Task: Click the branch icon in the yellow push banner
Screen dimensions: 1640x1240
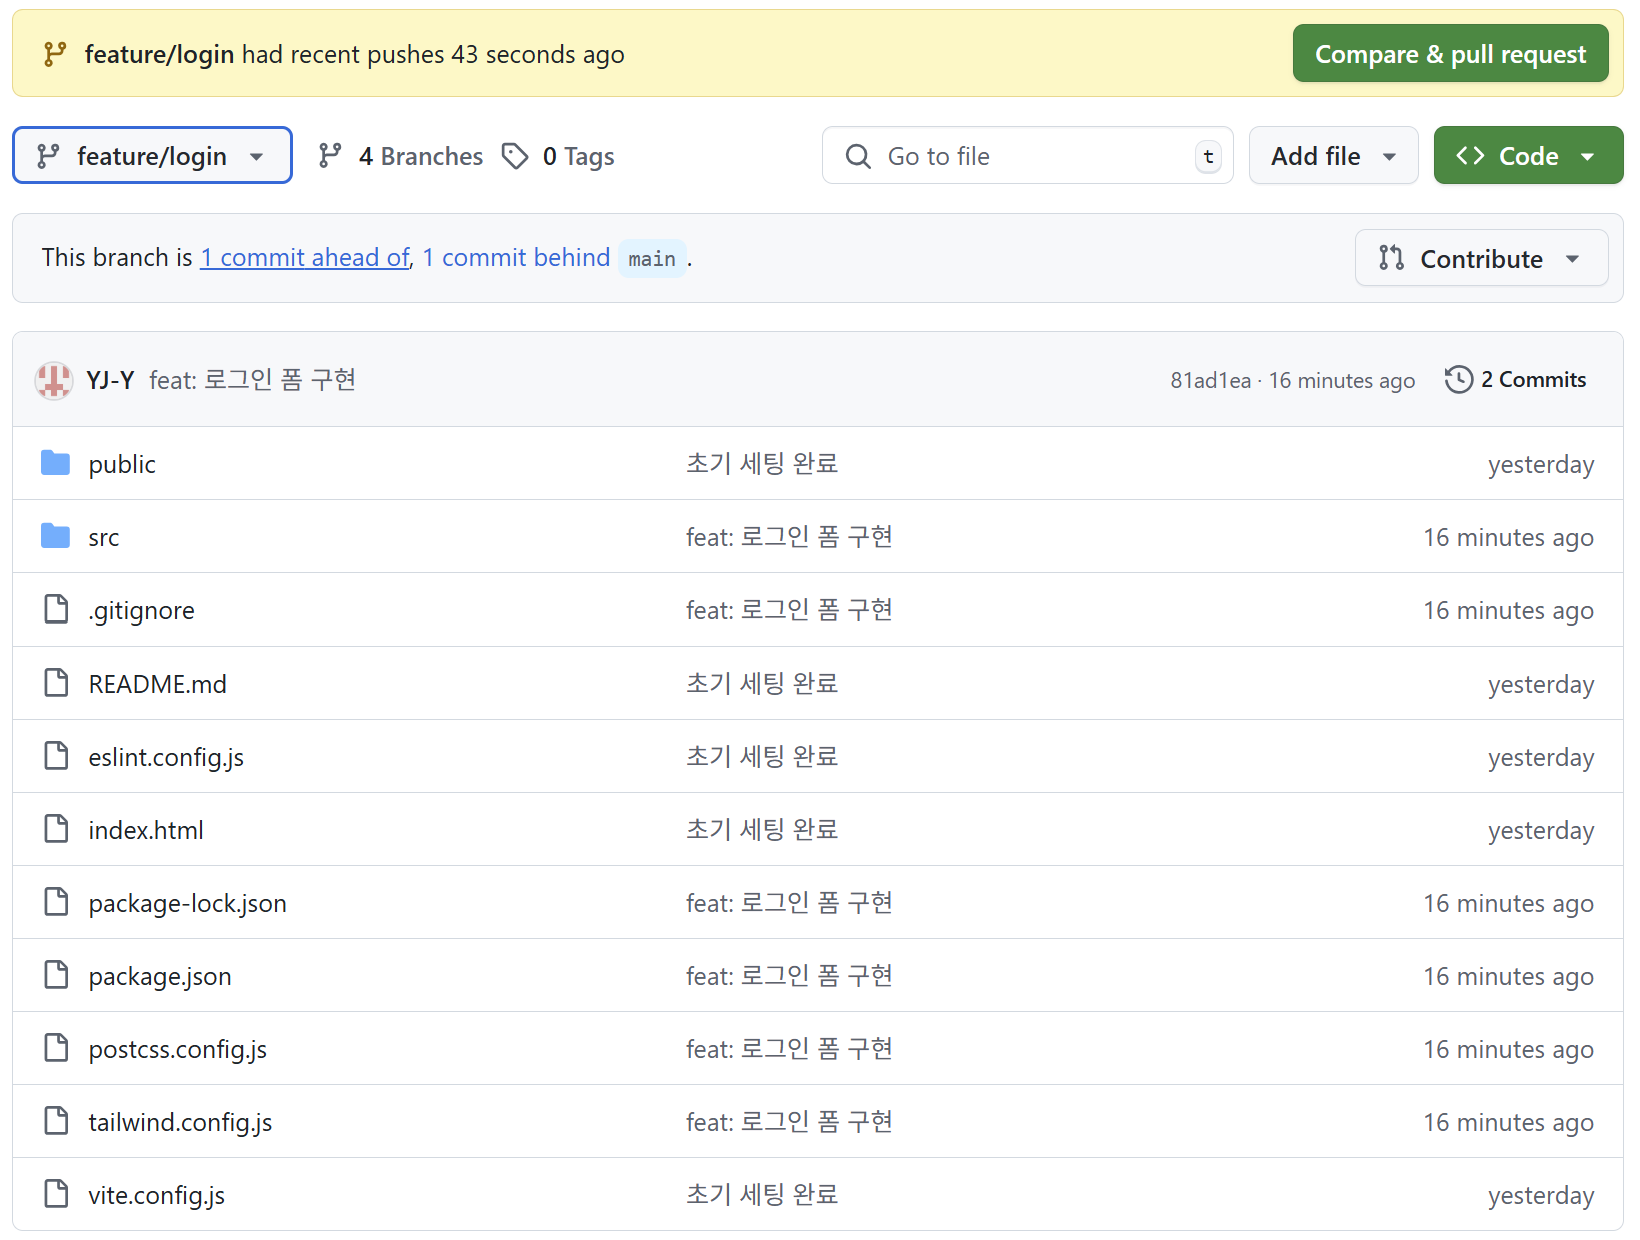Action: (x=55, y=54)
